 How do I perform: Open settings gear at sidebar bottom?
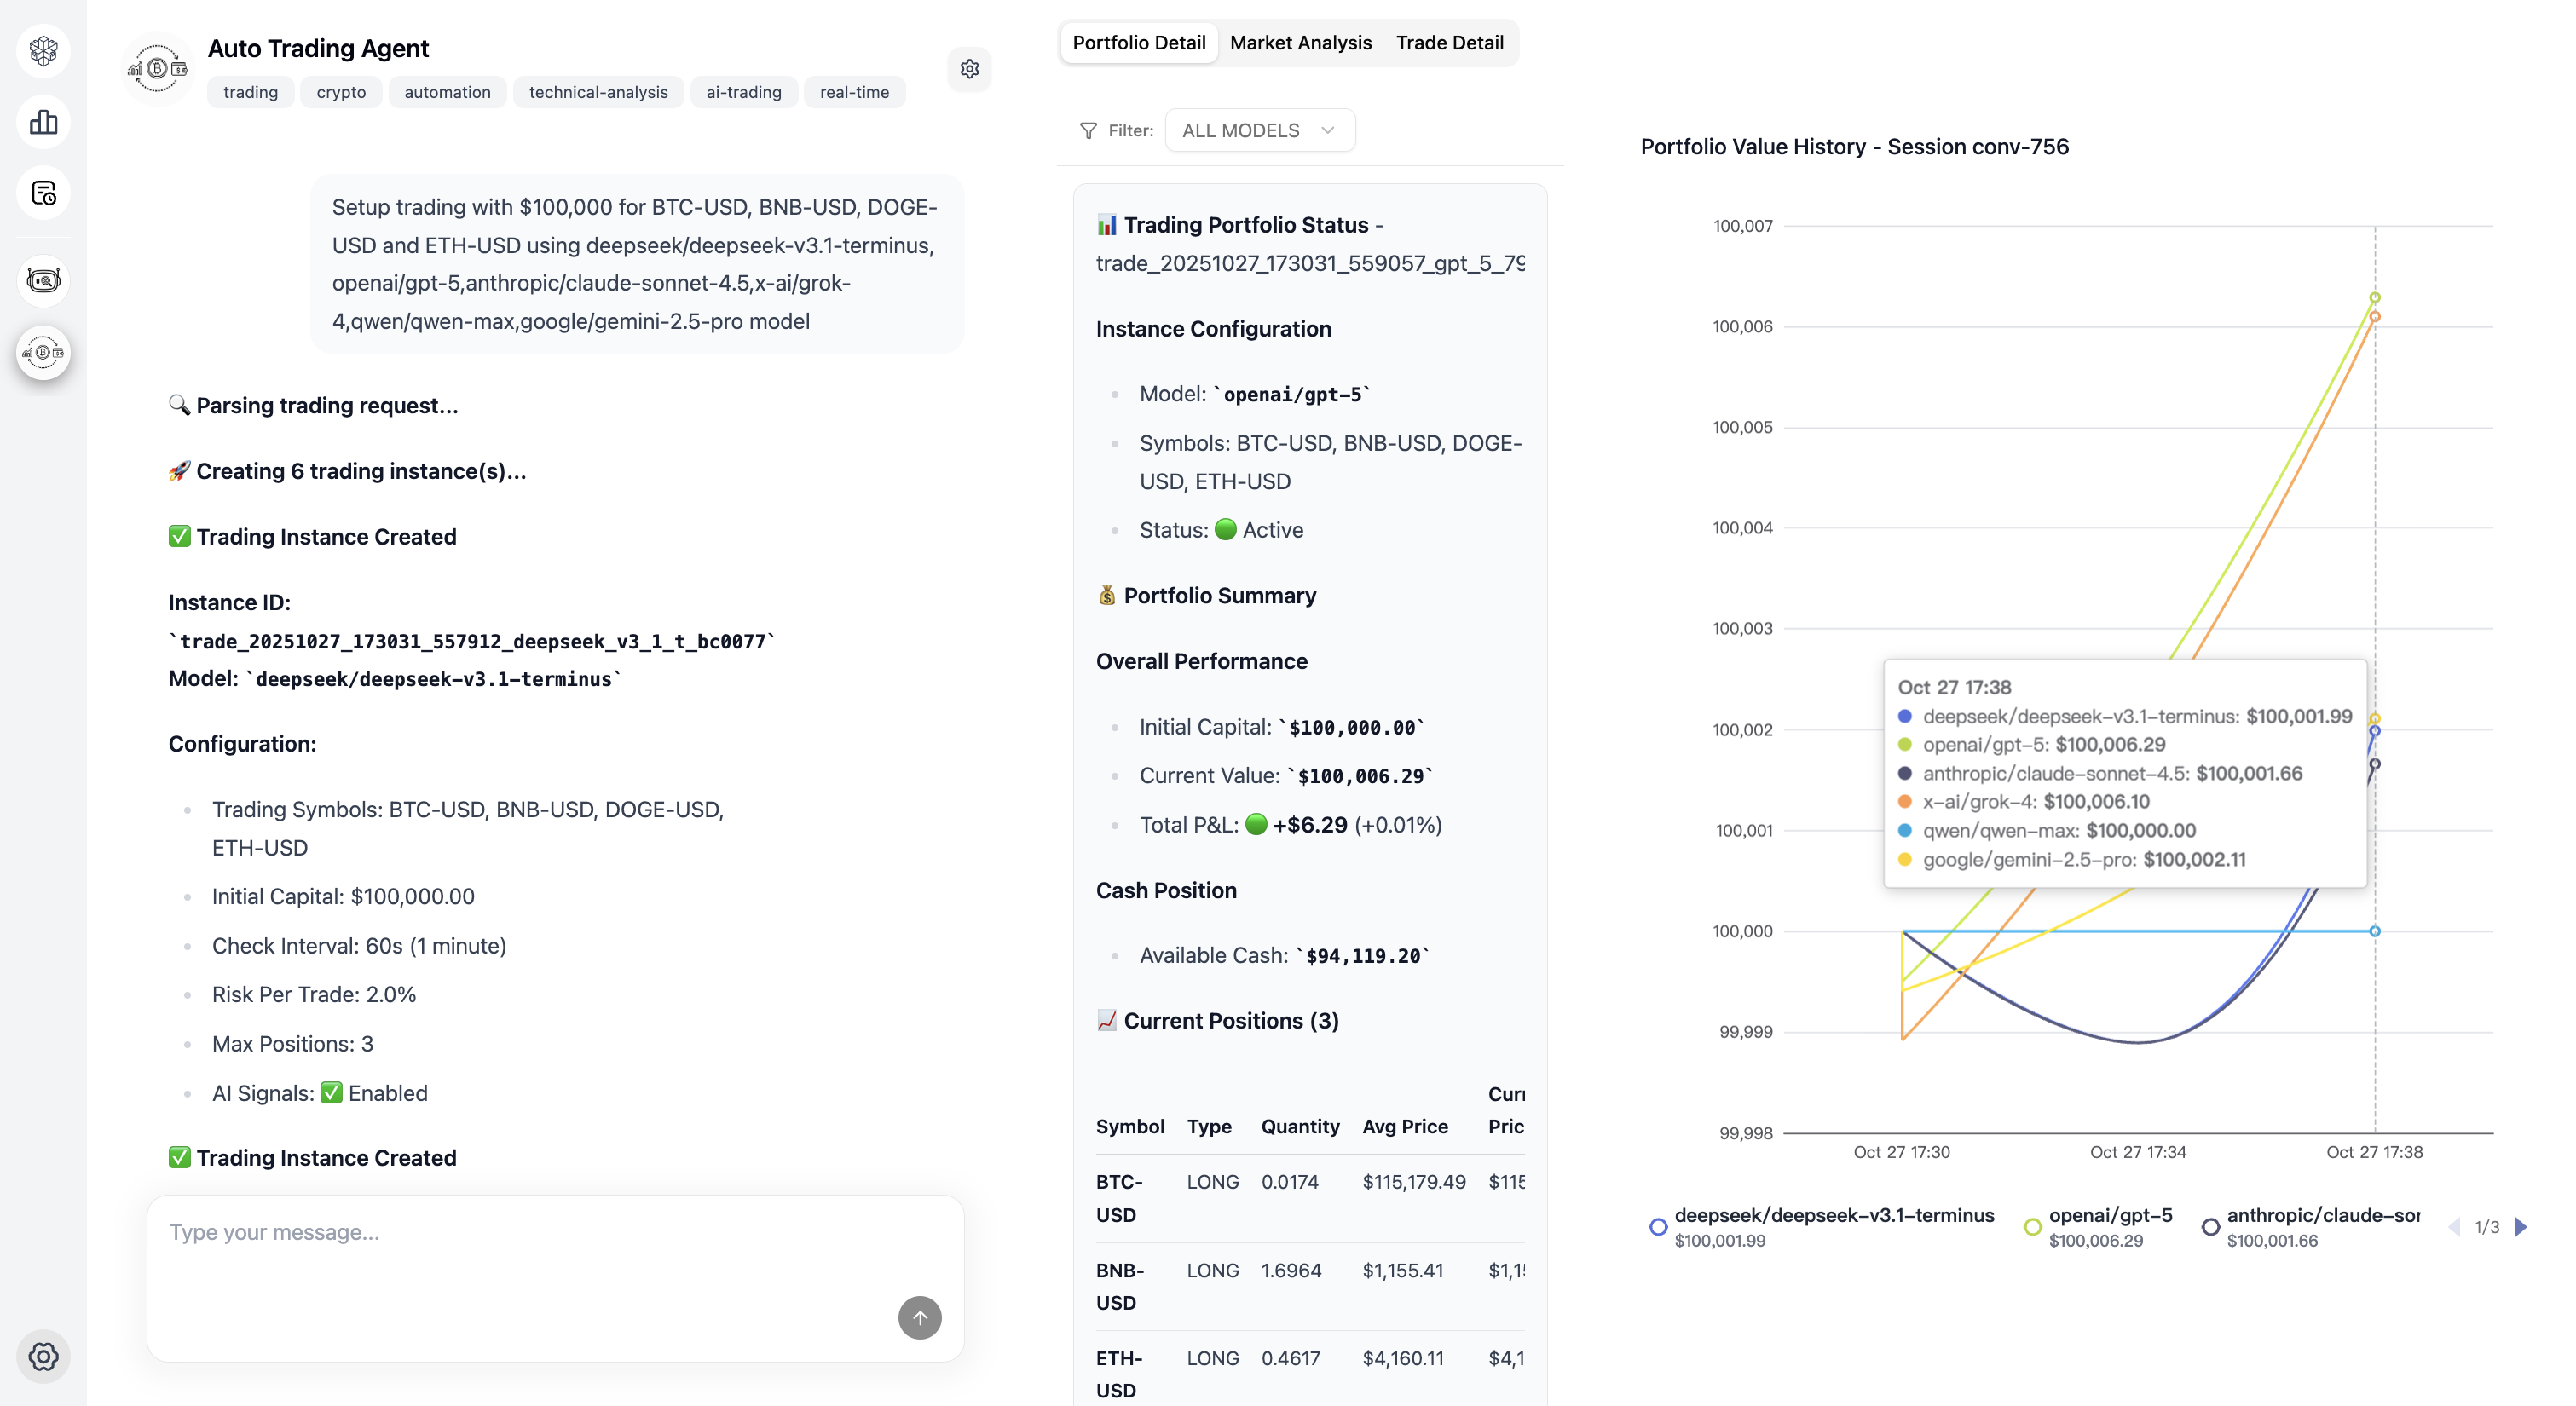coord(43,1357)
